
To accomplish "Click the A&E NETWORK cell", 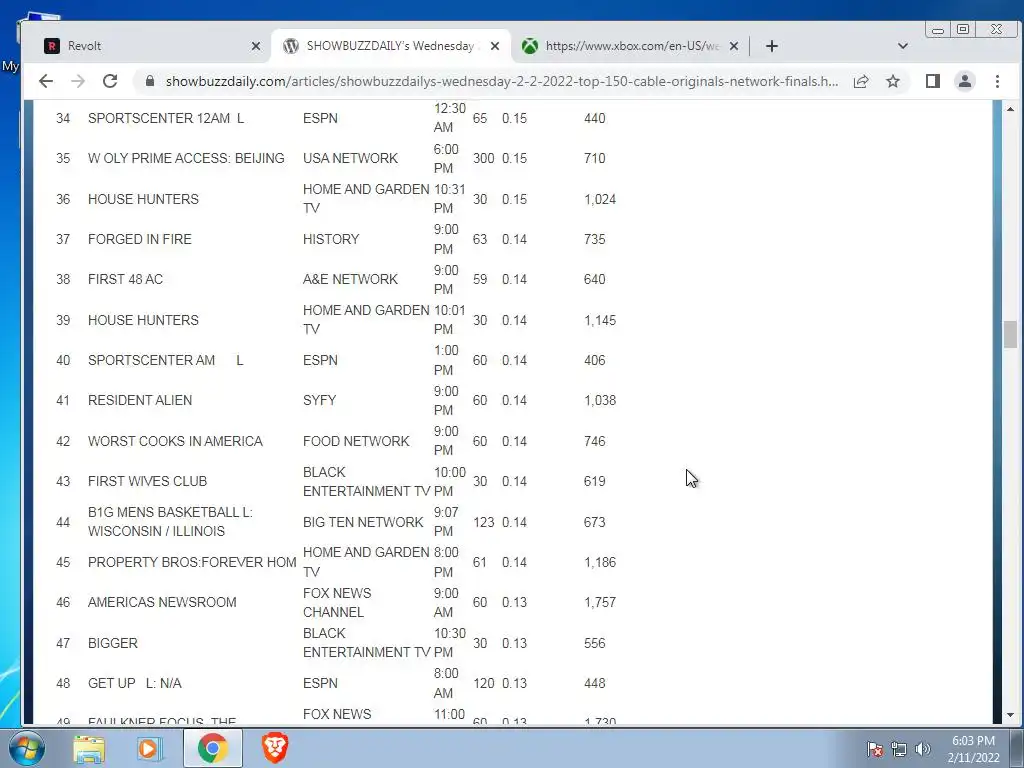I will [x=350, y=279].
